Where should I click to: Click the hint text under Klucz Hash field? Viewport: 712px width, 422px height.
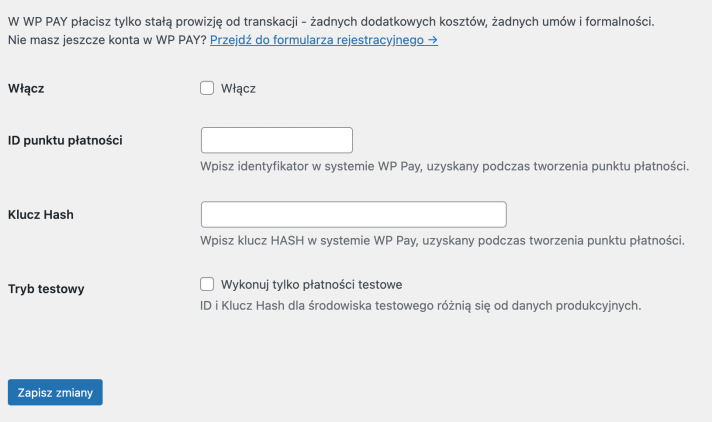tap(442, 240)
